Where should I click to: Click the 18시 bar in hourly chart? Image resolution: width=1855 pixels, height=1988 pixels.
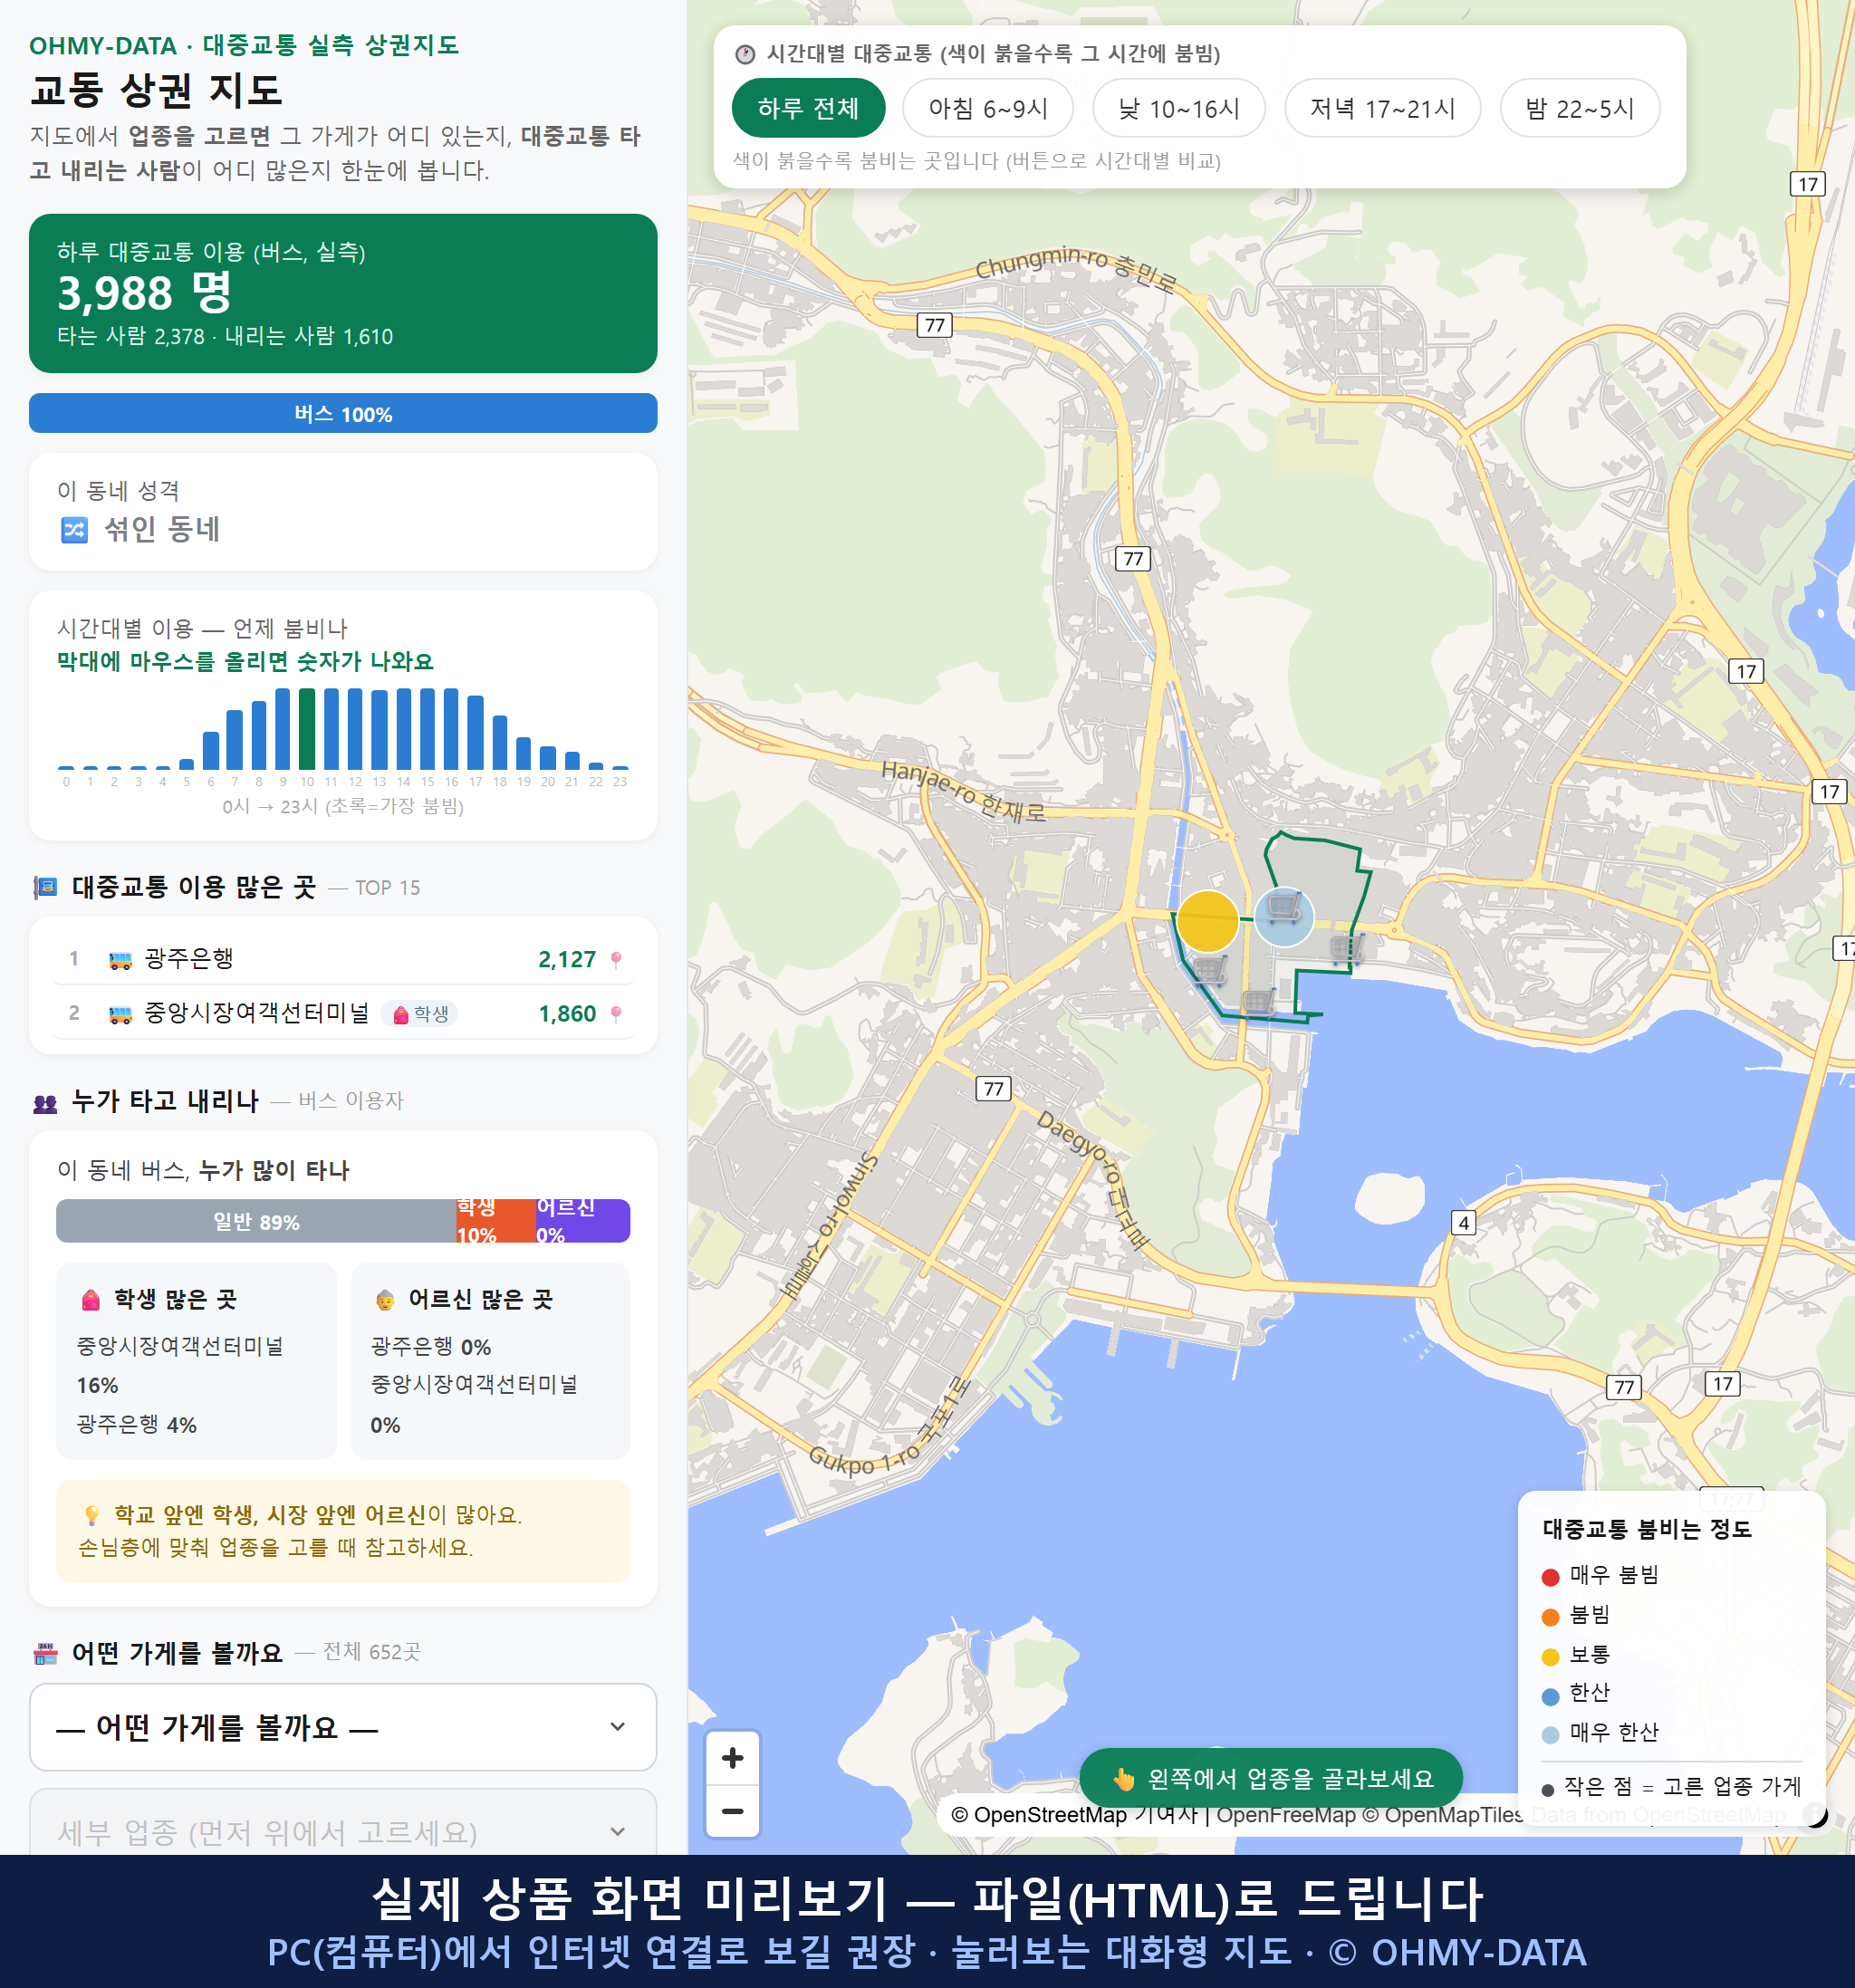(500, 742)
